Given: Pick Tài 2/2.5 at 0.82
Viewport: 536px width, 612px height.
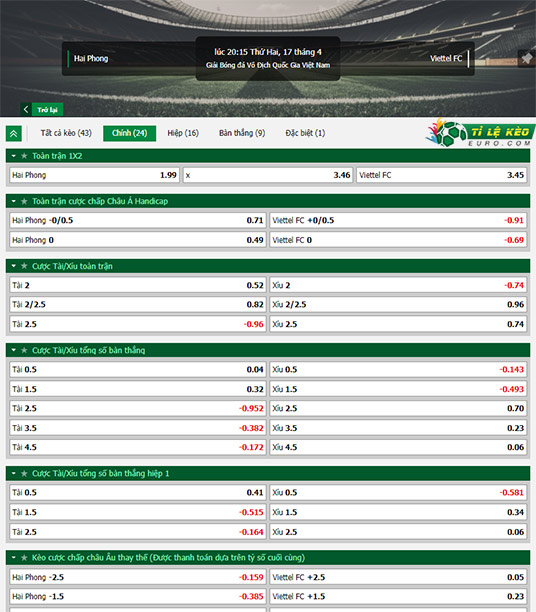Looking at the screenshot, I should [x=138, y=304].
